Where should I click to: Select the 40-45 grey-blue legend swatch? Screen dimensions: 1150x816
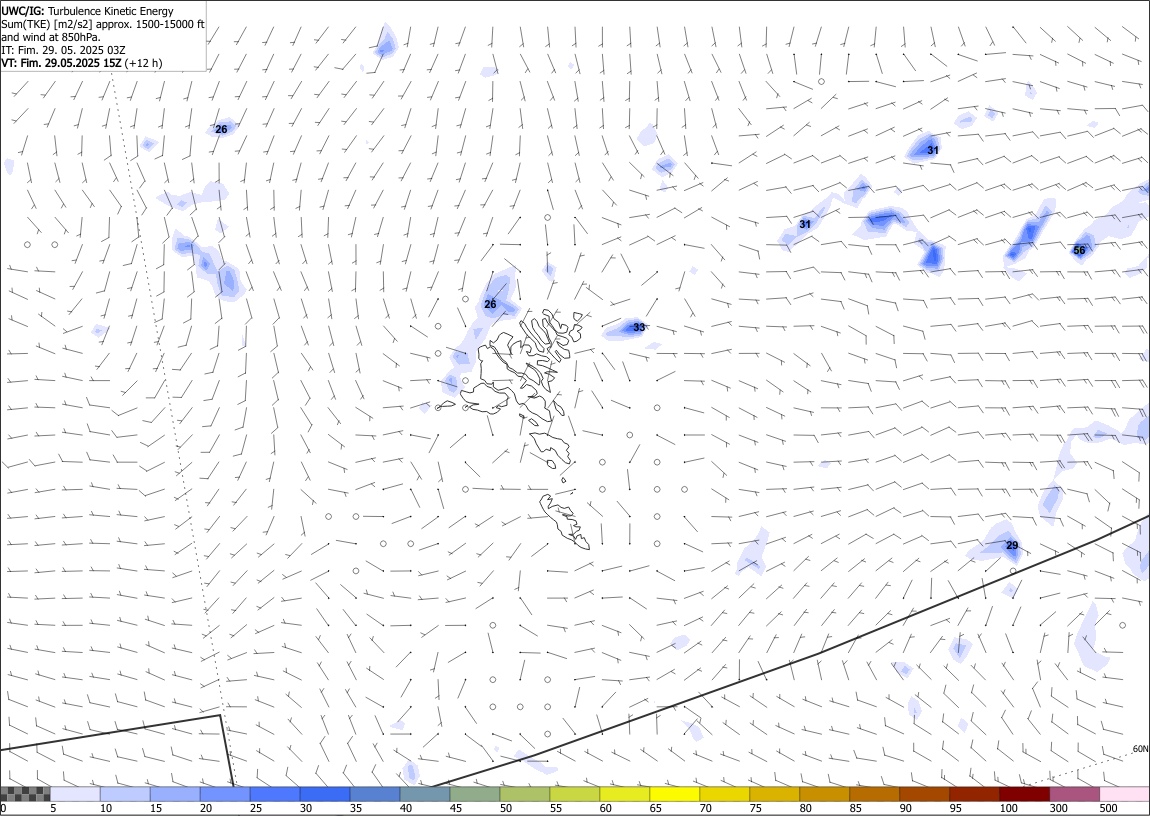pyautogui.click(x=425, y=794)
